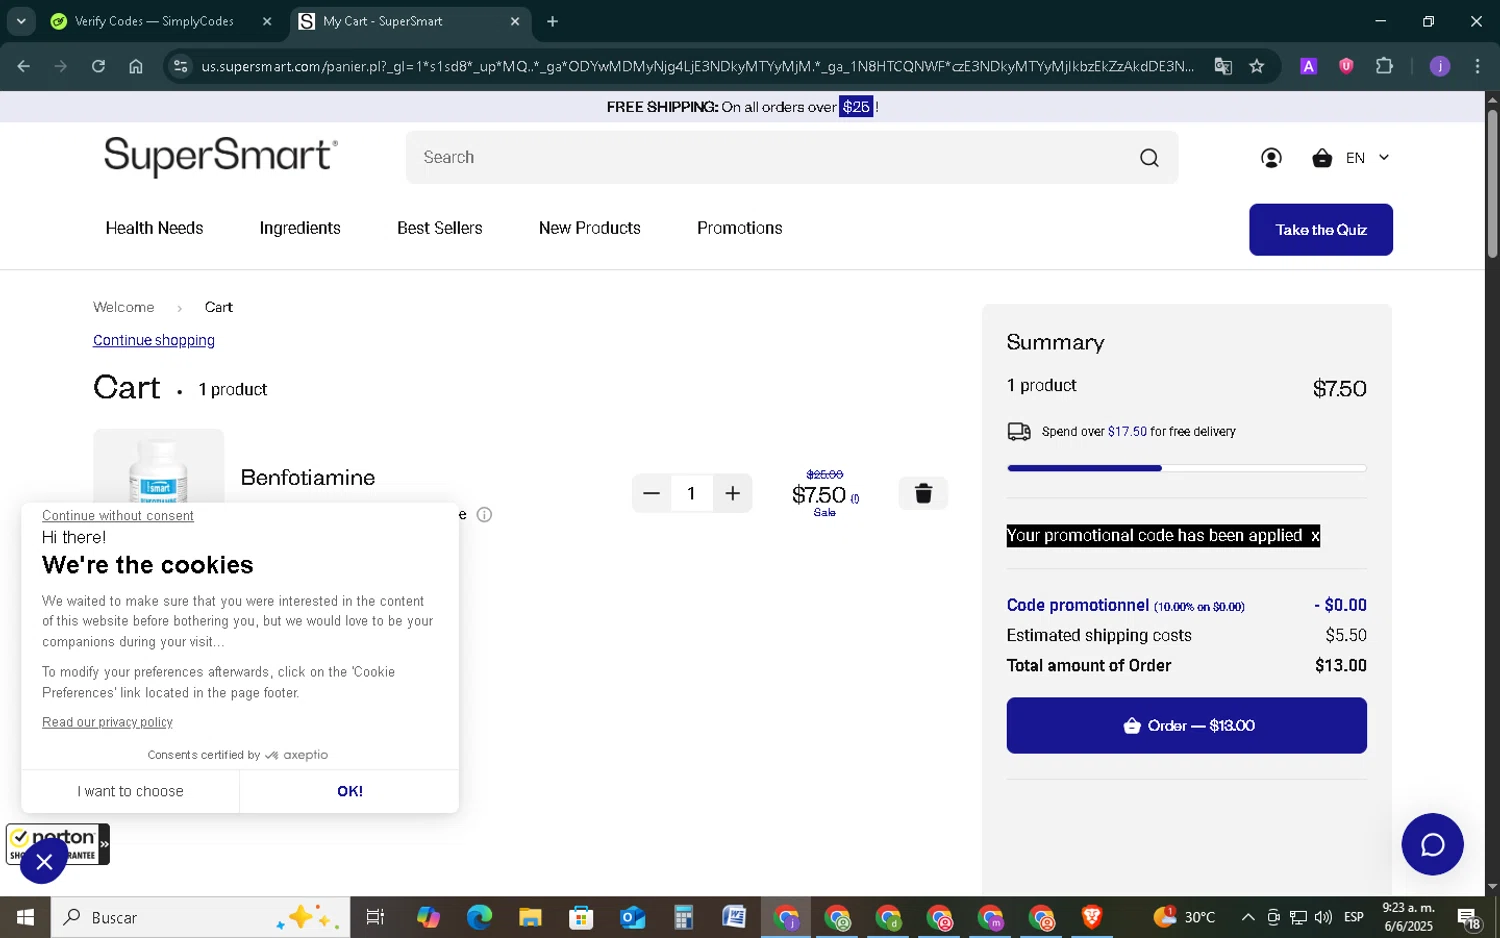
Task: Click the red shield extension icon
Action: pyautogui.click(x=1346, y=67)
